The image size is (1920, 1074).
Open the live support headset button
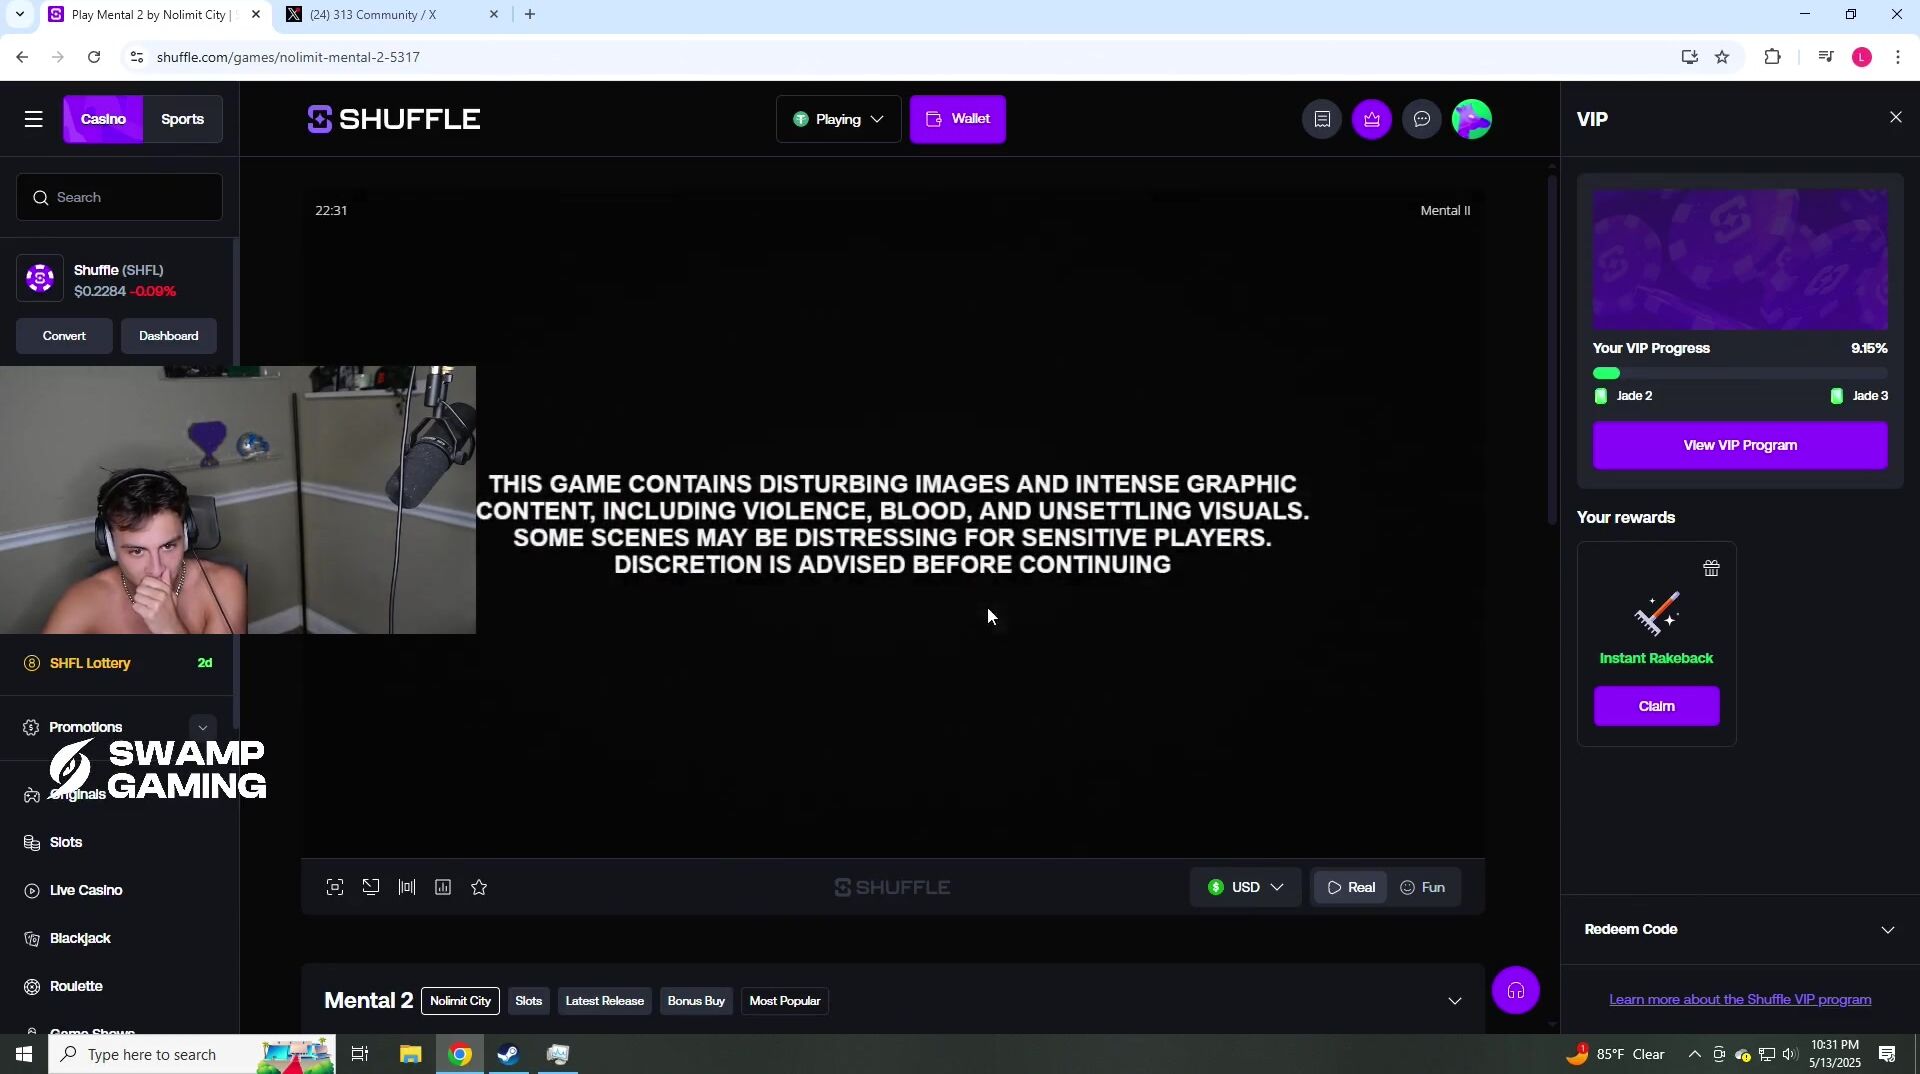(1516, 992)
